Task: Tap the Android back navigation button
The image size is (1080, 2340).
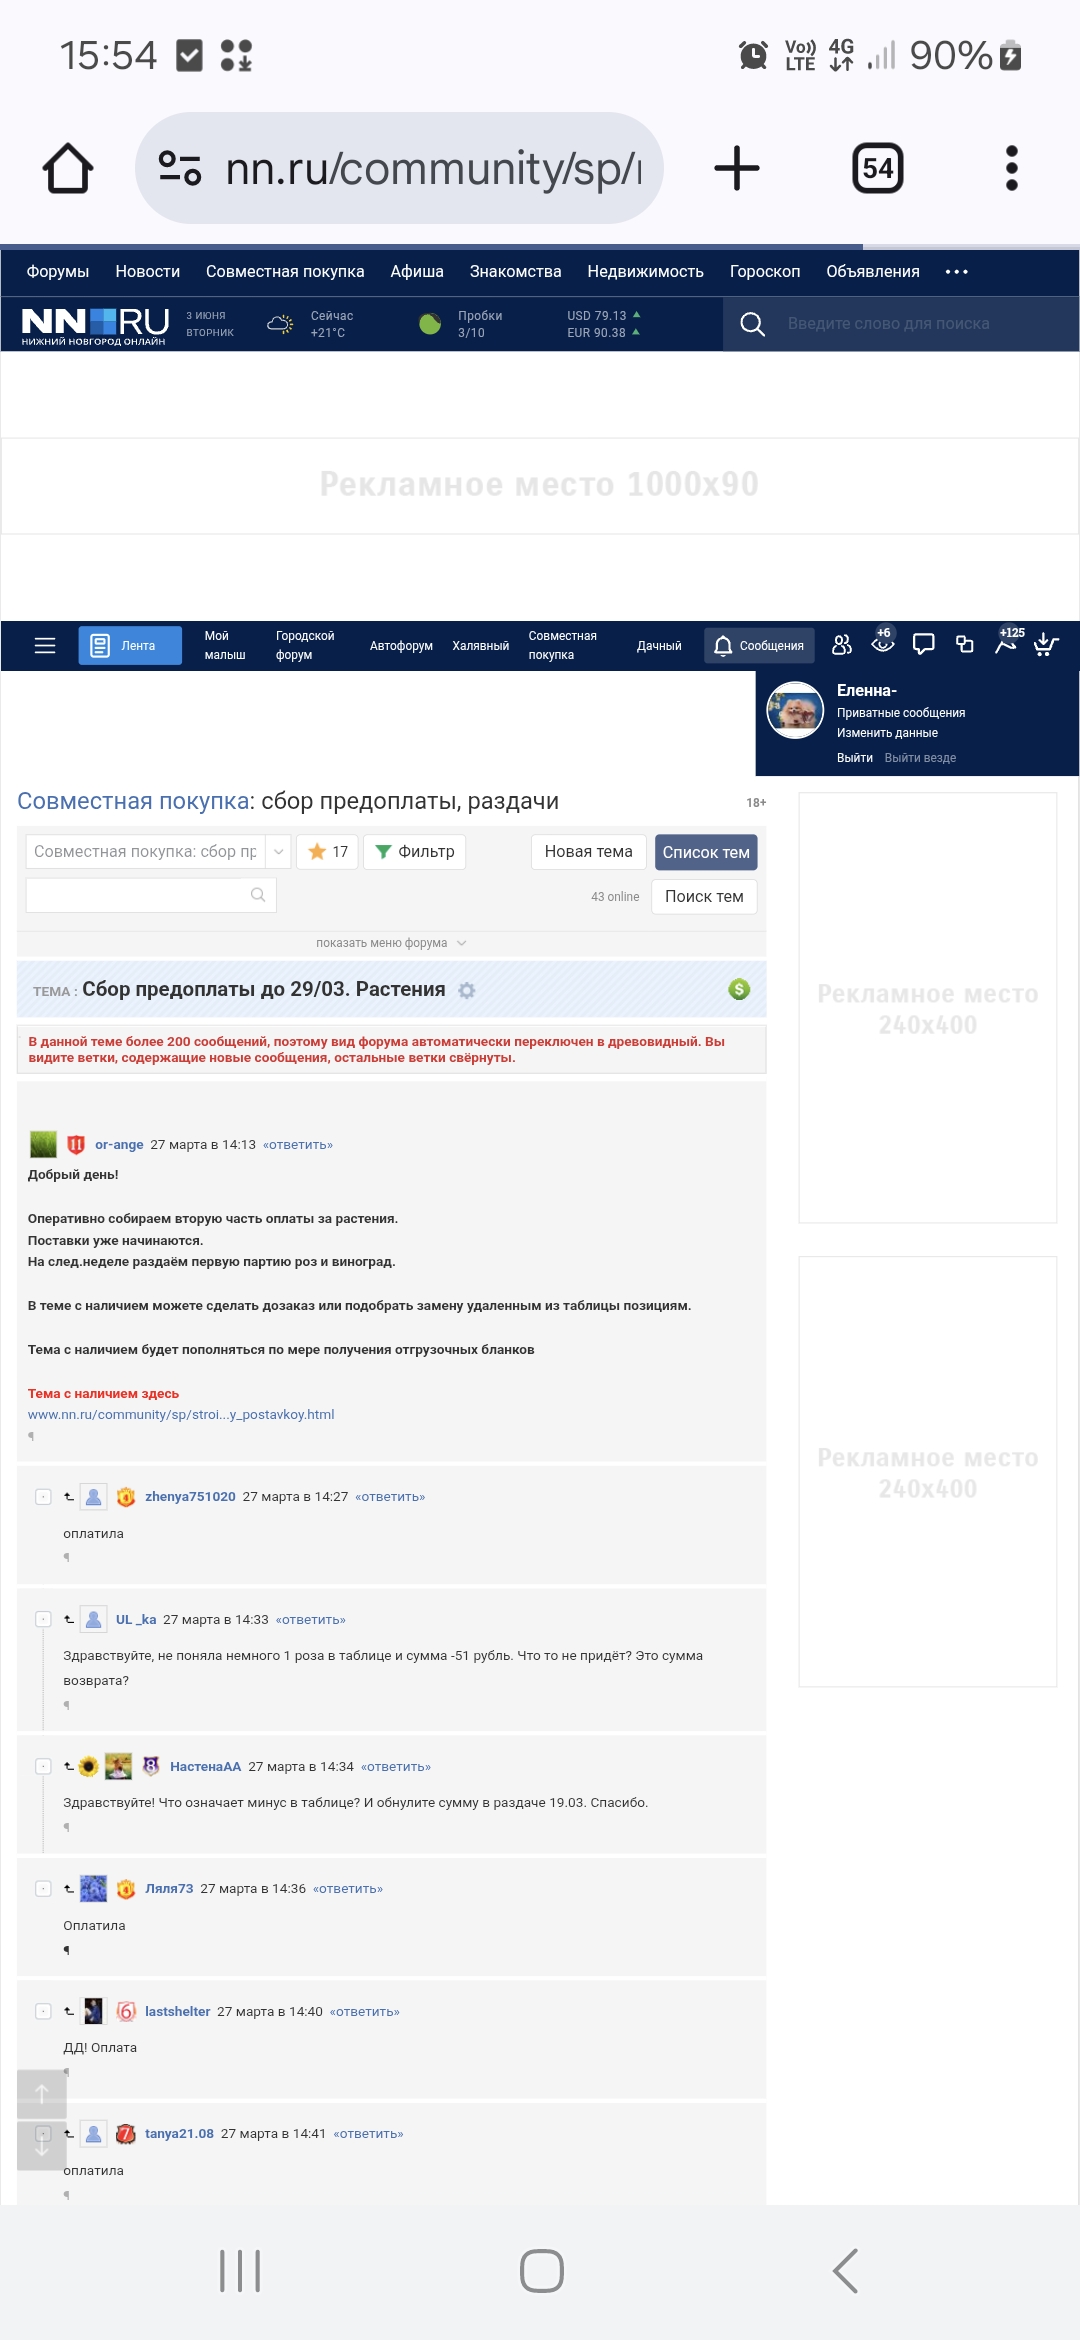Action: 846,2271
